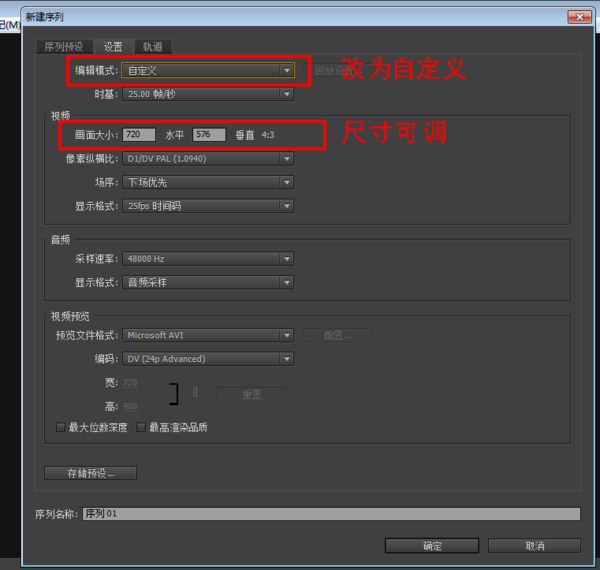The image size is (600, 570).
Task: Confirm with the 确定 button
Action: tap(432, 546)
